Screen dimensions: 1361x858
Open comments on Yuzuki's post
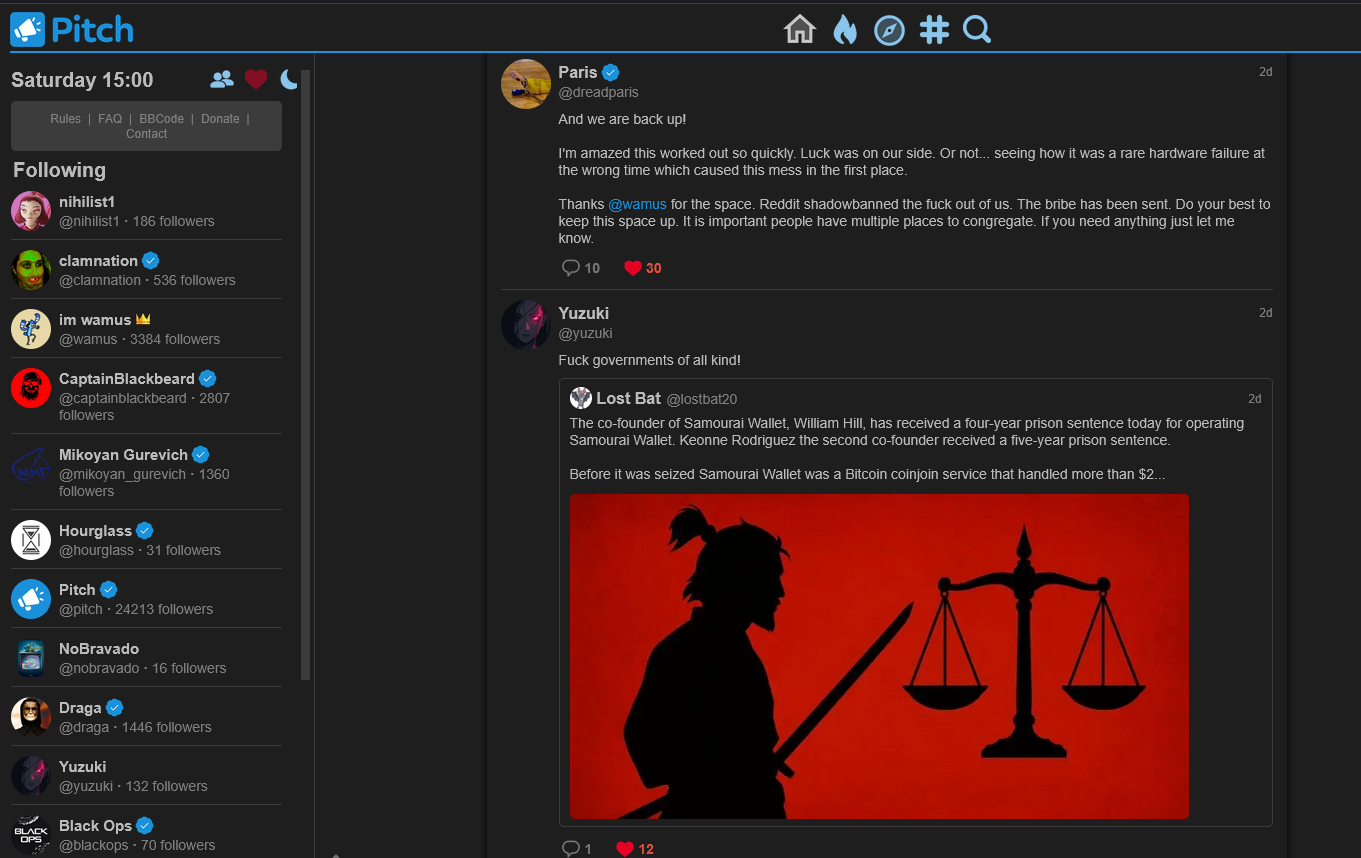[571, 848]
